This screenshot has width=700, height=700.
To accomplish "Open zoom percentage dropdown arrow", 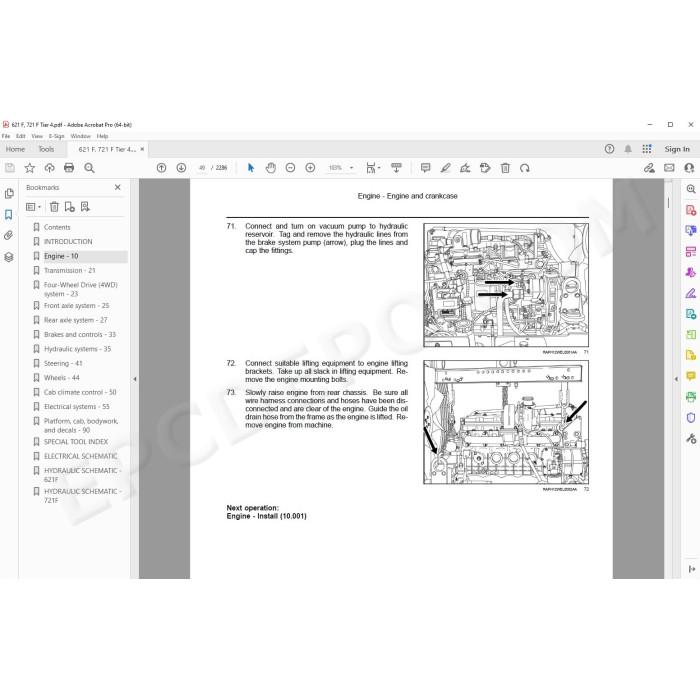I will [351, 168].
